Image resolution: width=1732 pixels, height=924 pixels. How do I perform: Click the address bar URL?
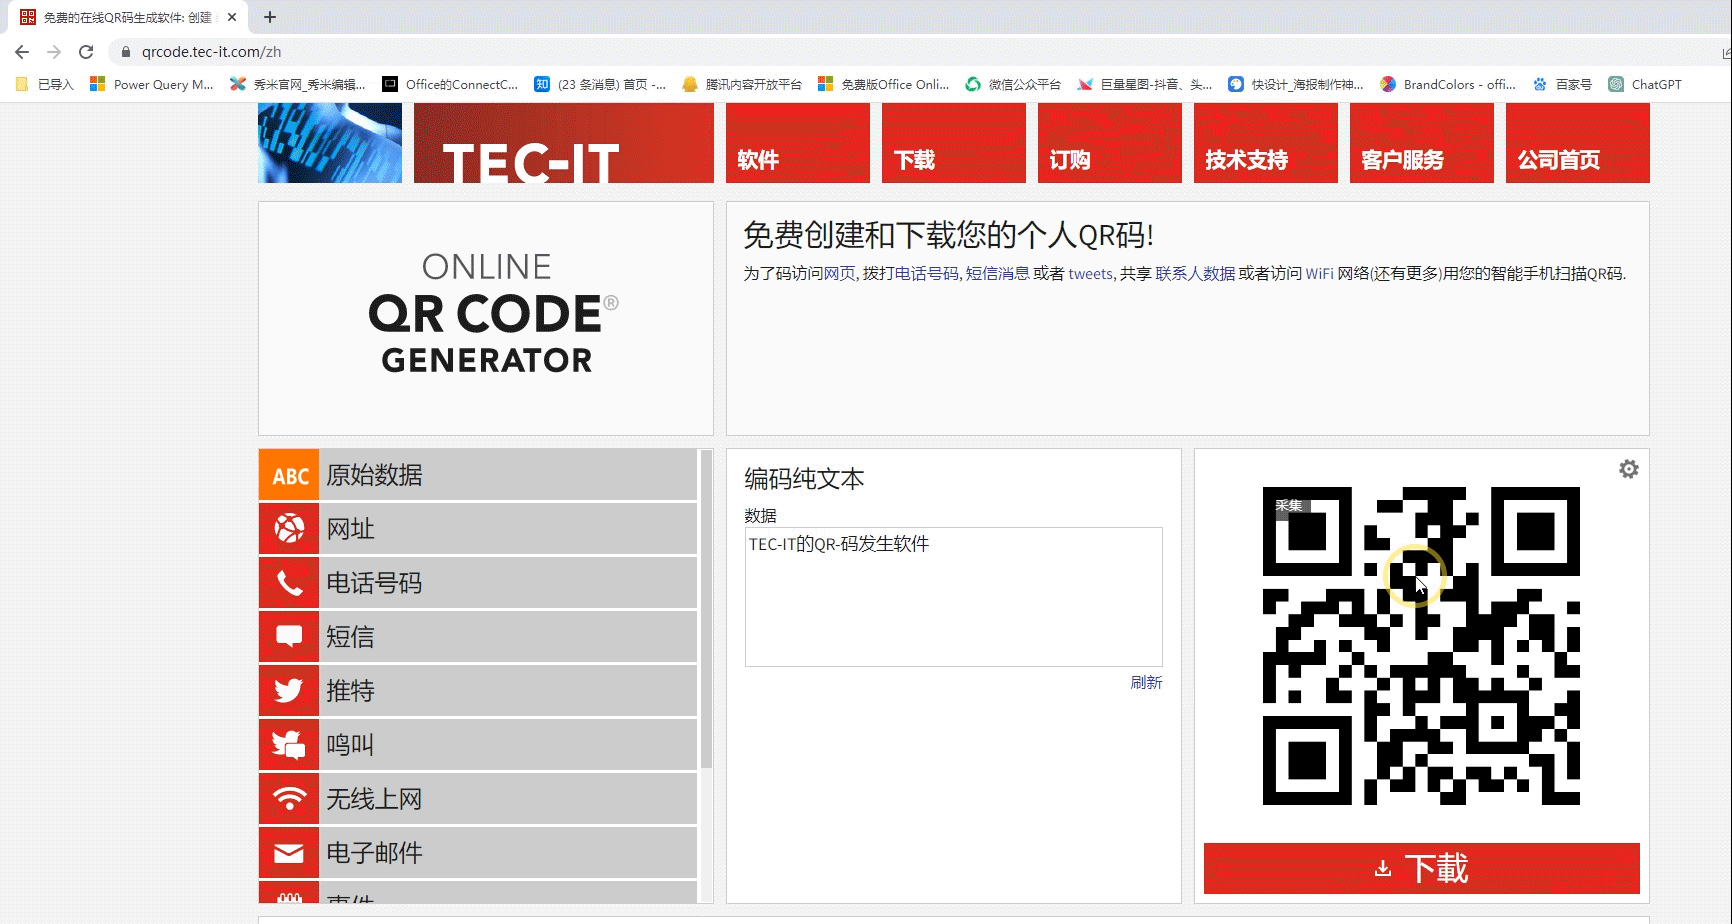211,52
